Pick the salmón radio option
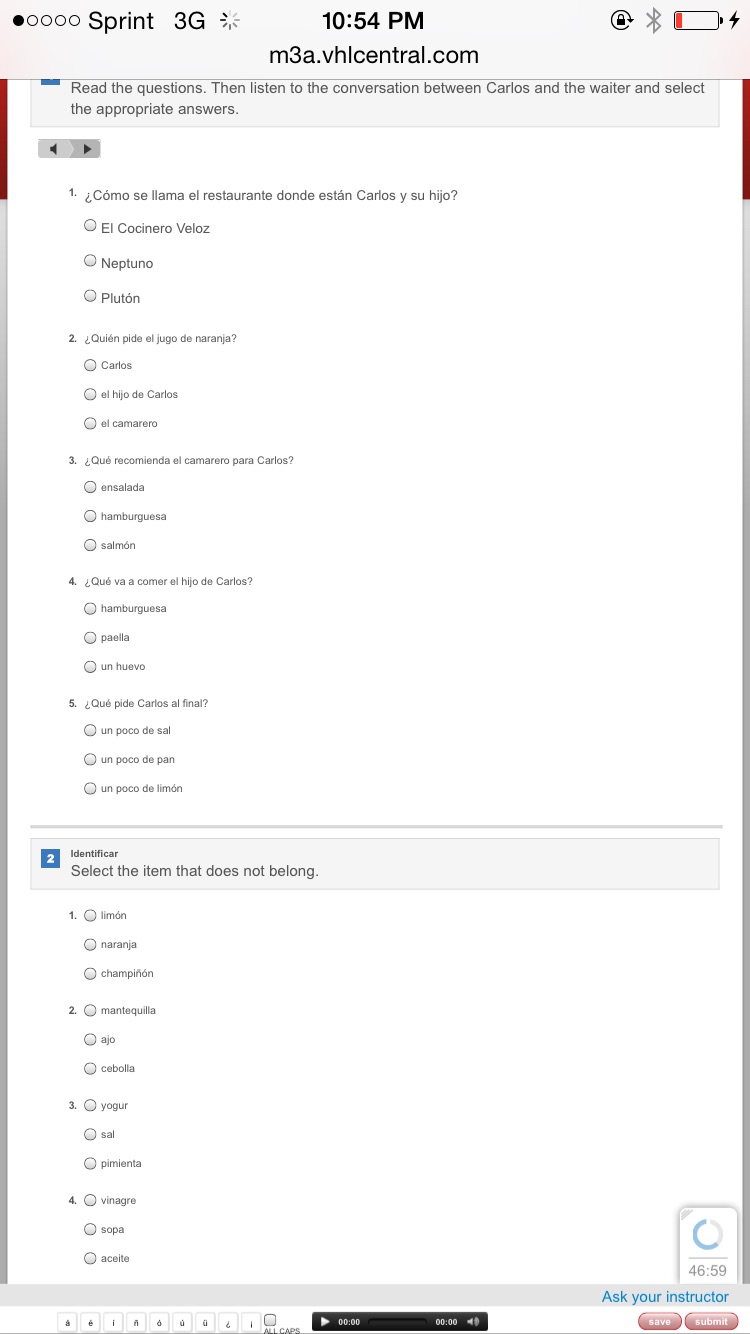The height and width of the screenshot is (1334, 750). coord(91,545)
